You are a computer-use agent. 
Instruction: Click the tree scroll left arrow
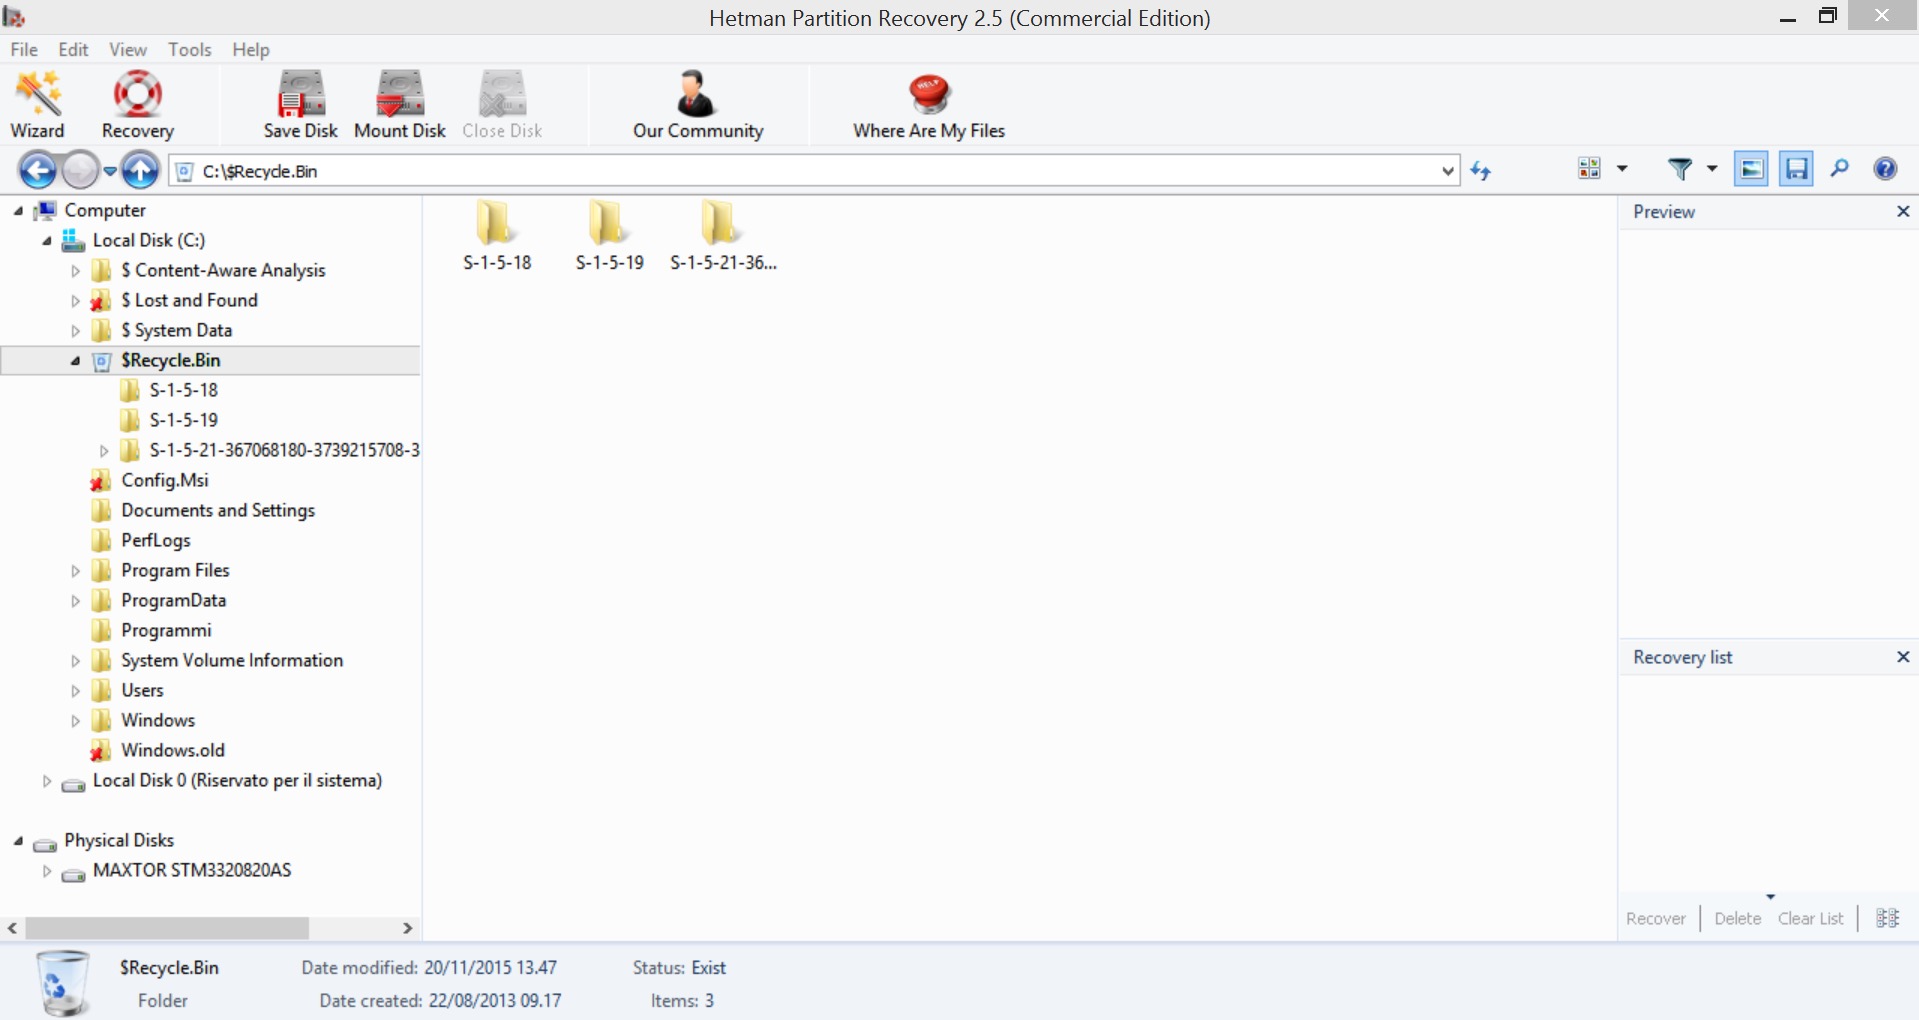[12, 928]
